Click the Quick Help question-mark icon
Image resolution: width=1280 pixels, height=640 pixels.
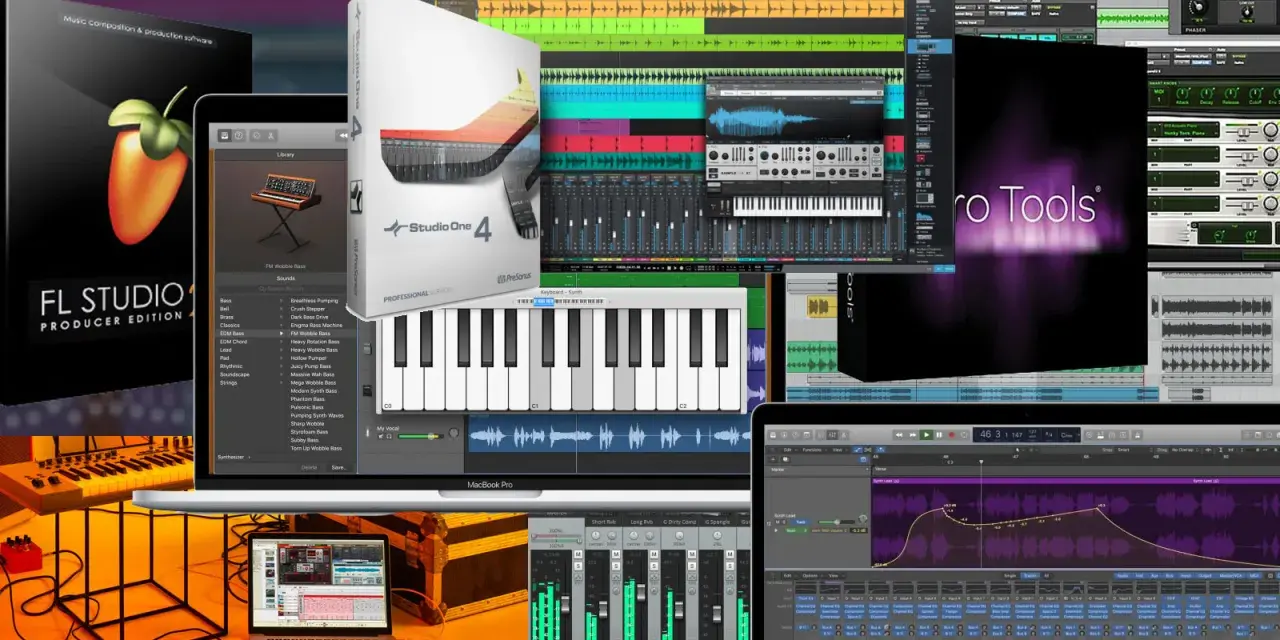point(240,135)
